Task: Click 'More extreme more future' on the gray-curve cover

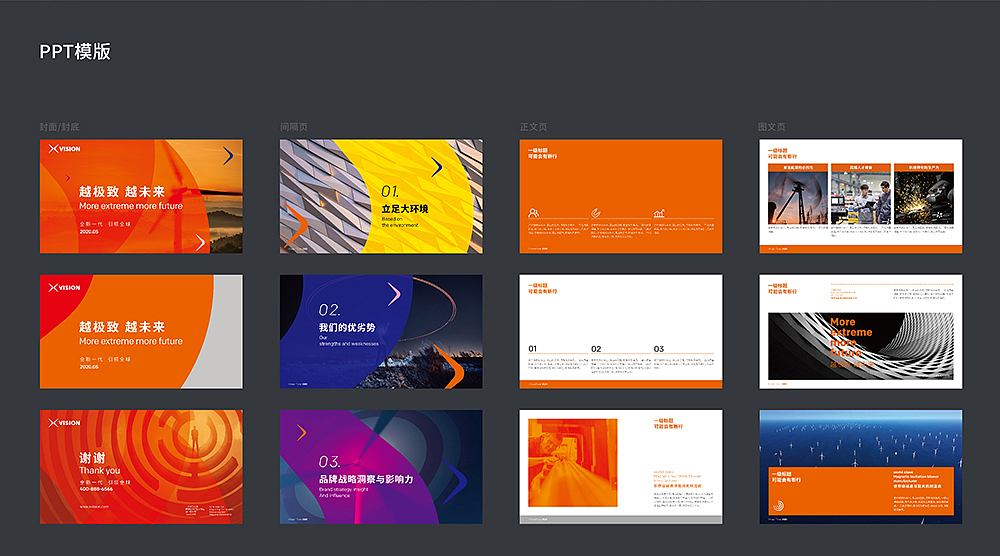Action: (x=131, y=341)
